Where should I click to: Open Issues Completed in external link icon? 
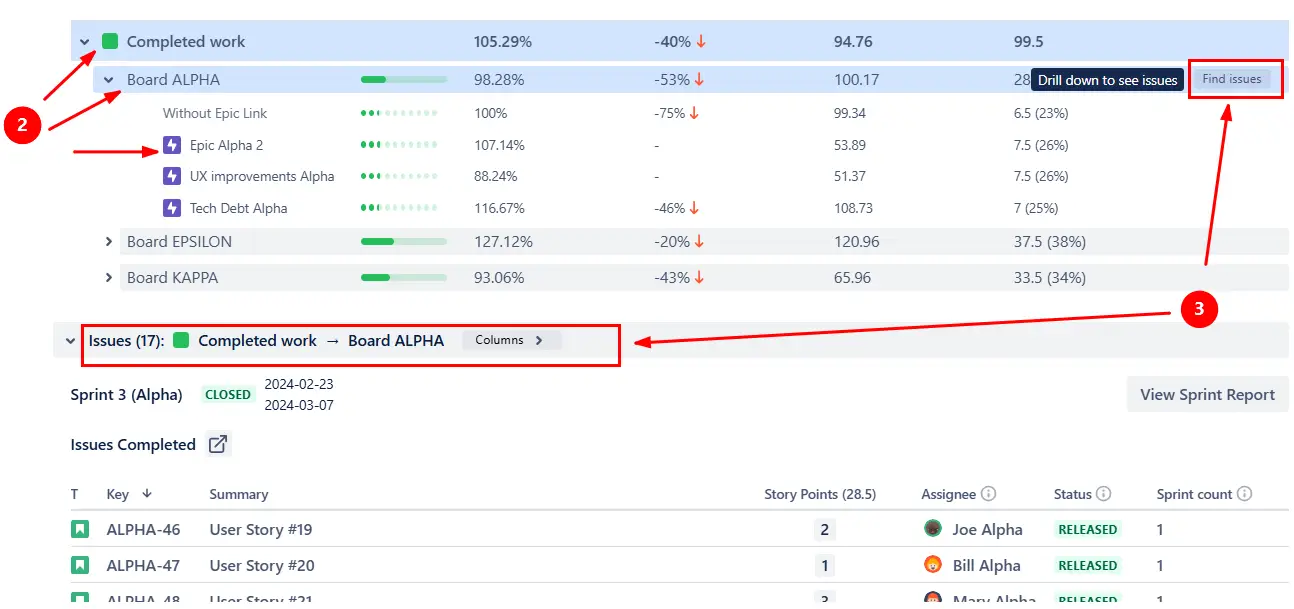pos(217,445)
